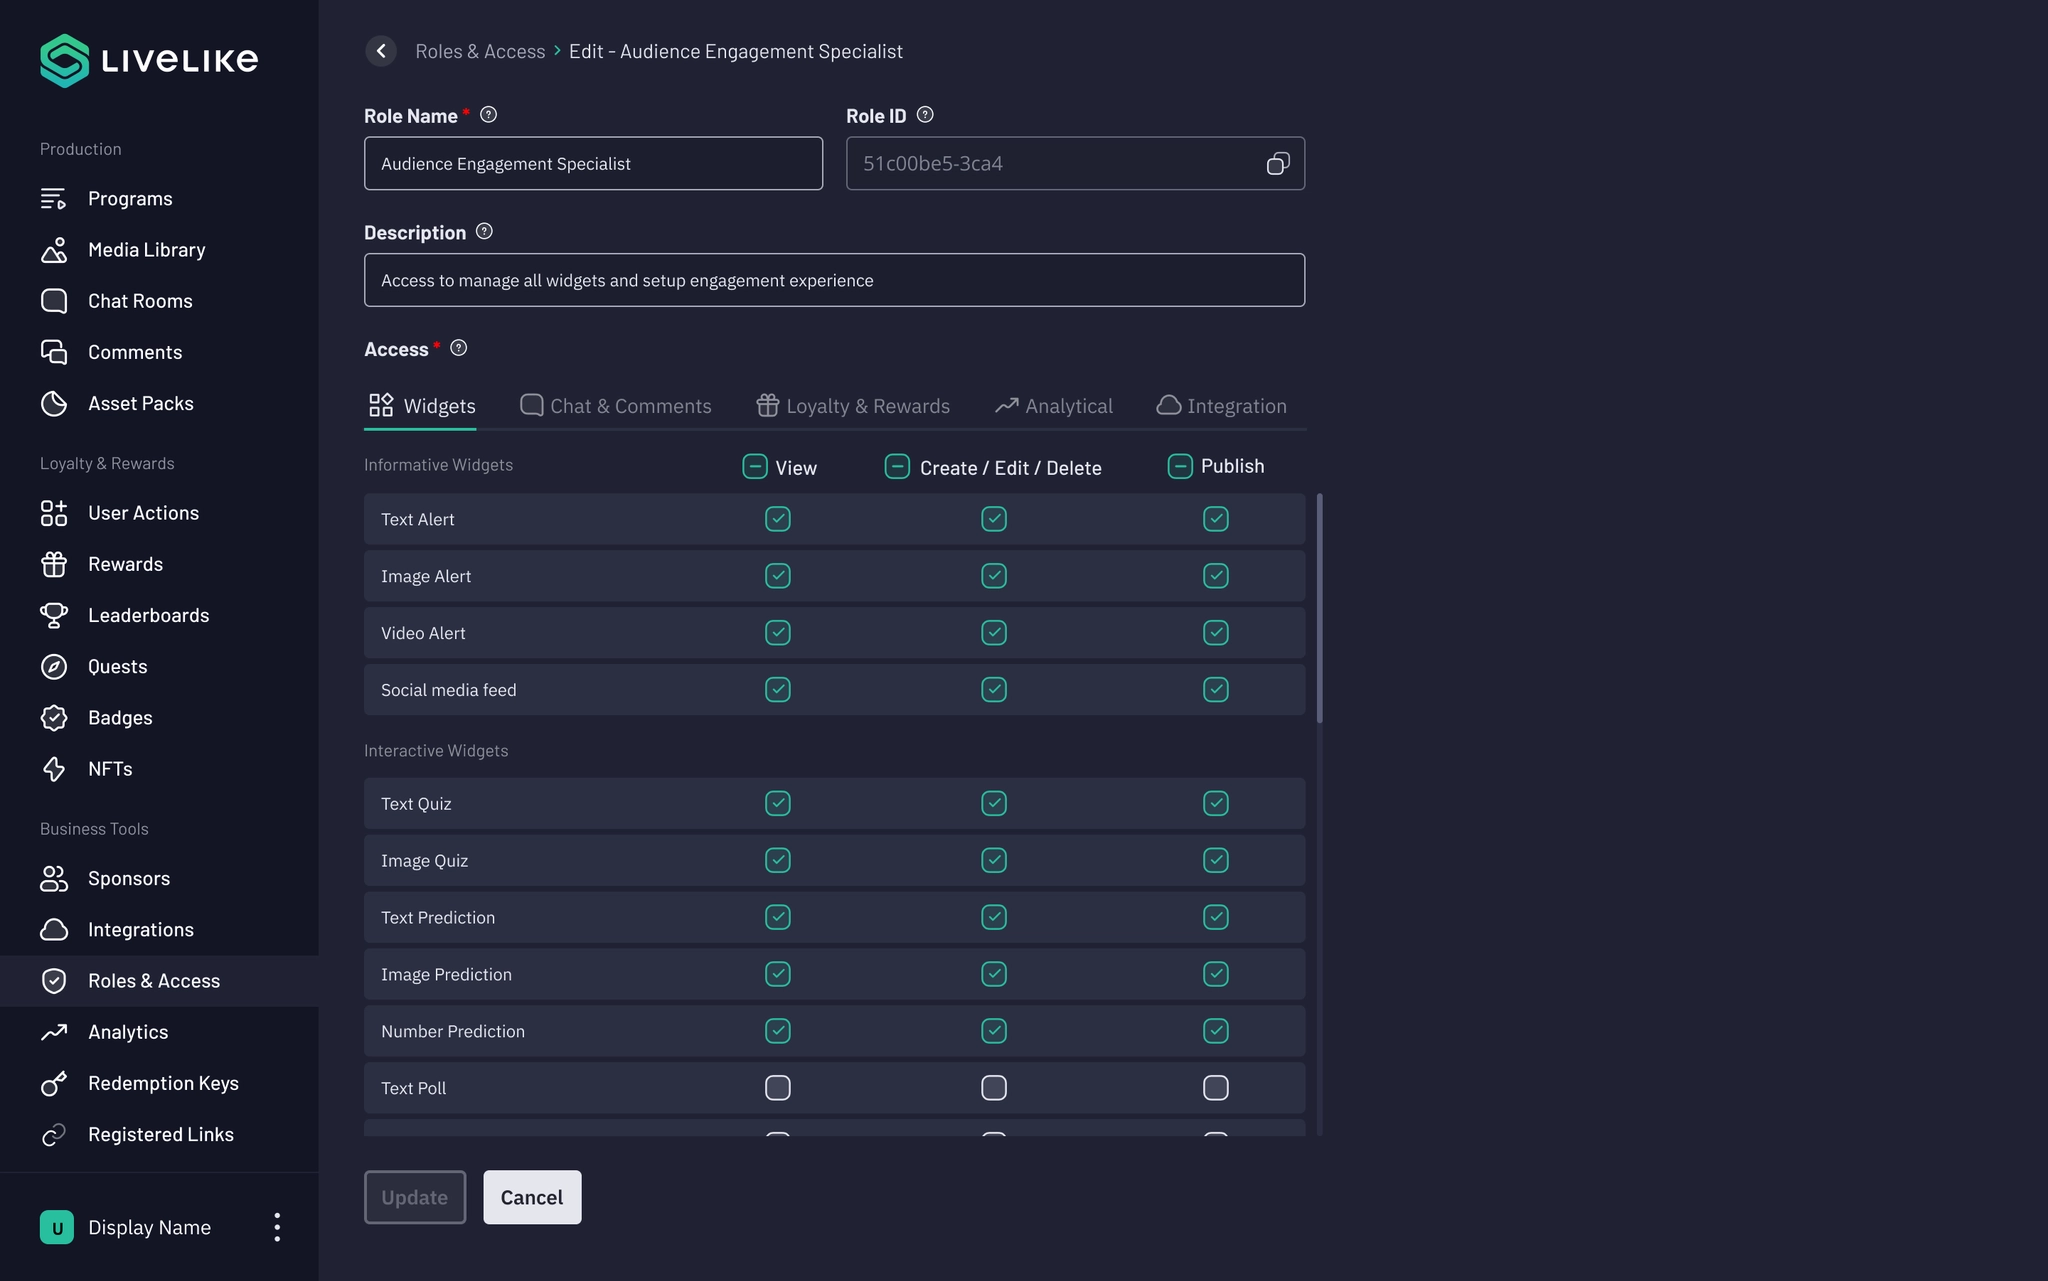The height and width of the screenshot is (1281, 2048).
Task: Switch to the Integration tab
Action: tap(1222, 406)
